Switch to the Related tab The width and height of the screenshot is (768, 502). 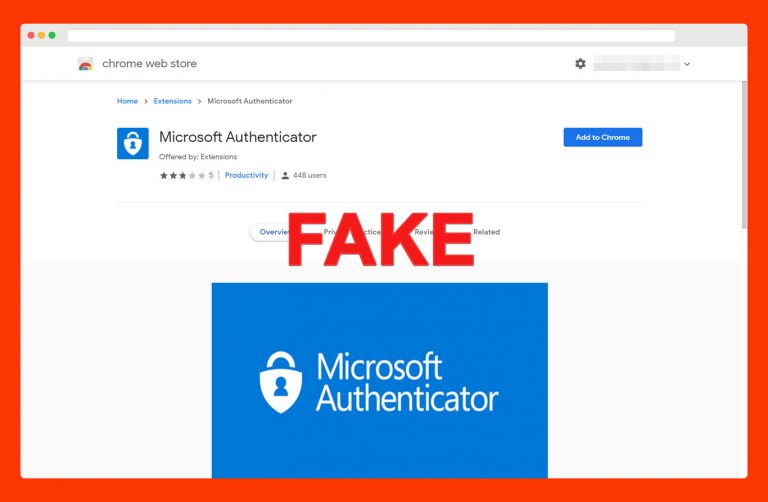[x=486, y=232]
